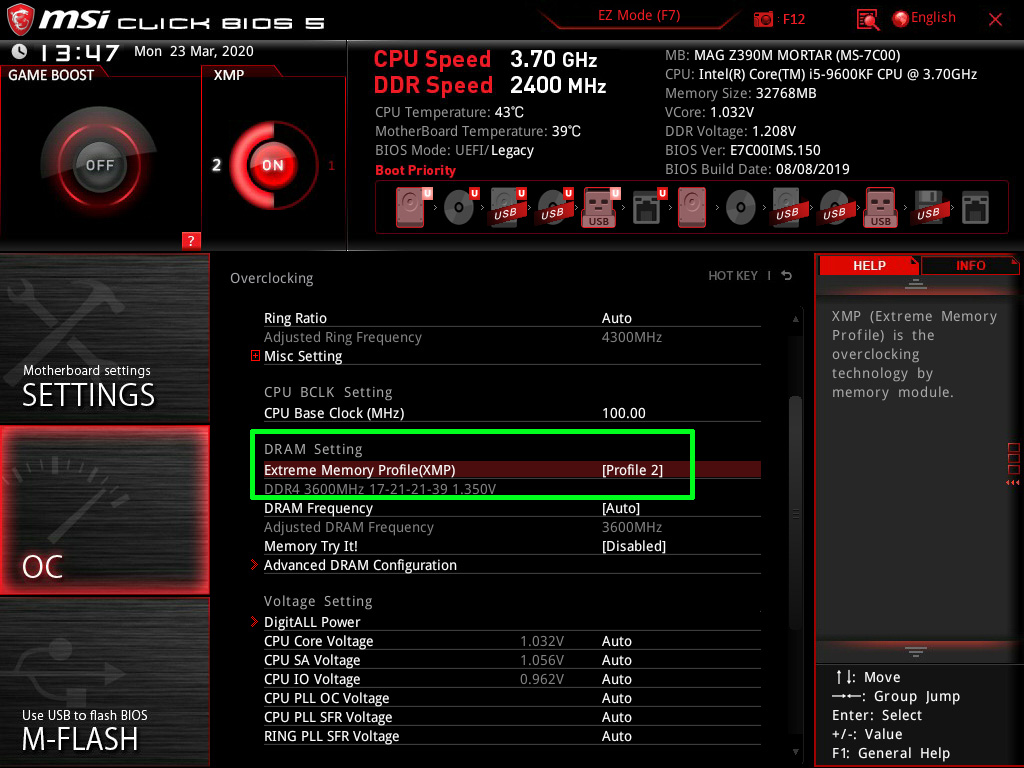
Task: Click the Boot Priority label
Action: [x=415, y=170]
